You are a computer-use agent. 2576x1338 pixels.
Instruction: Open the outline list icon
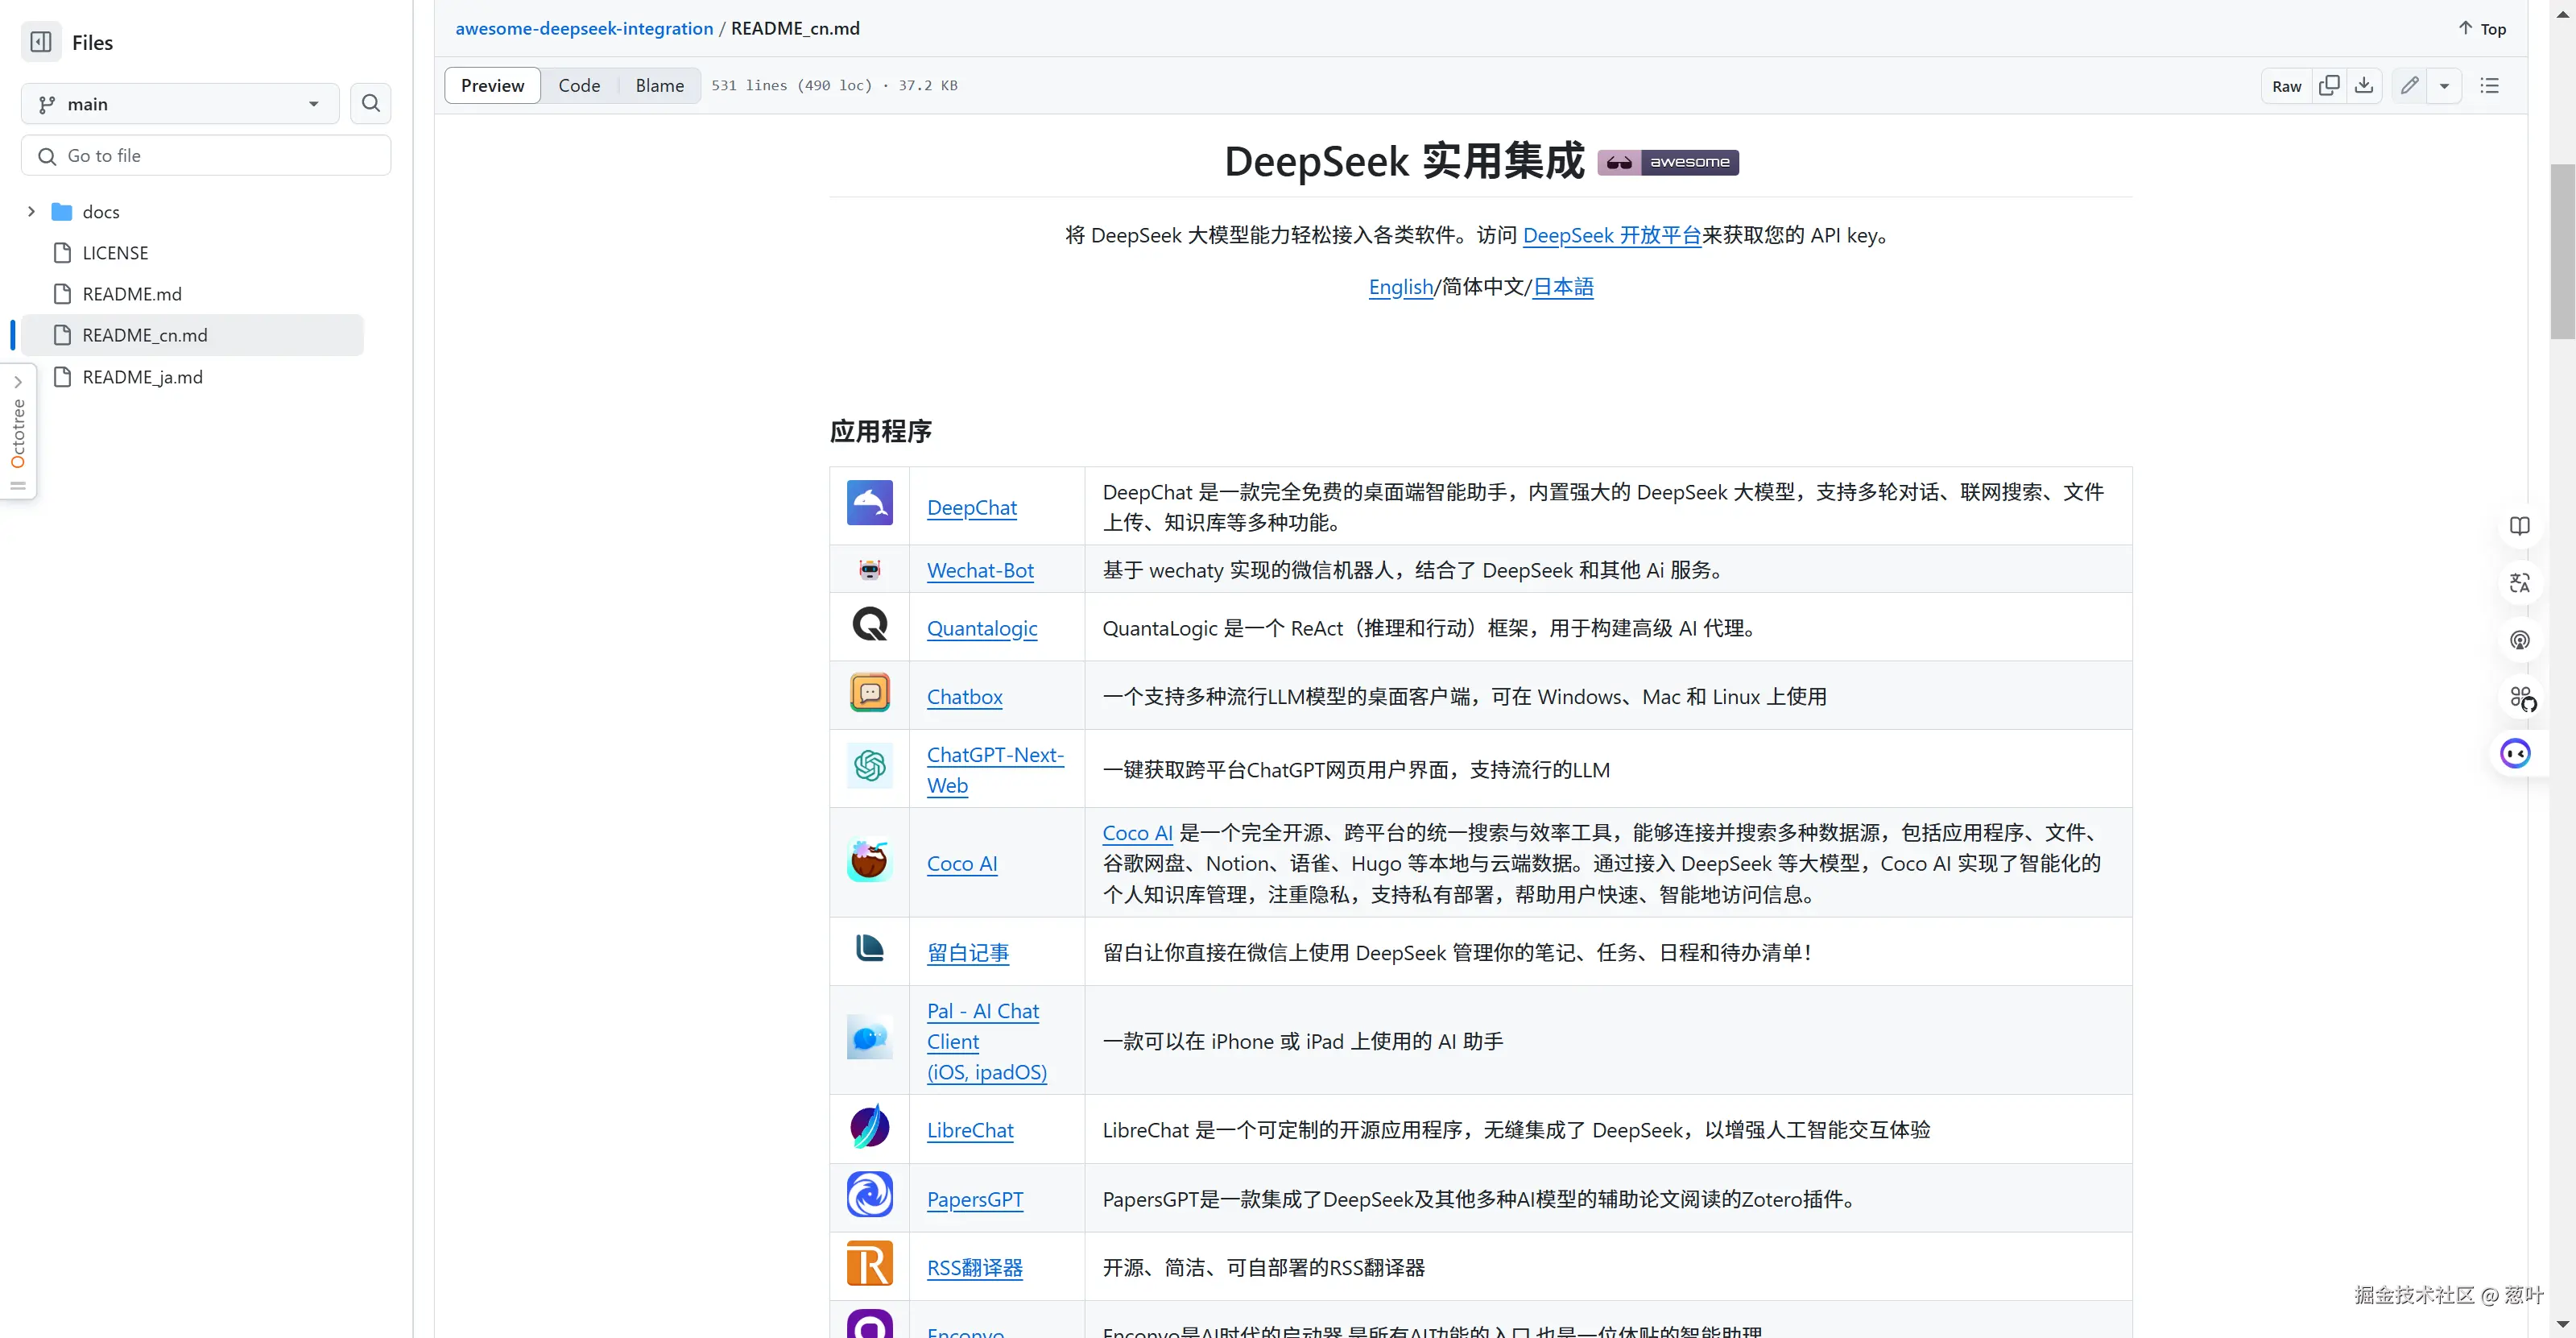point(2490,86)
